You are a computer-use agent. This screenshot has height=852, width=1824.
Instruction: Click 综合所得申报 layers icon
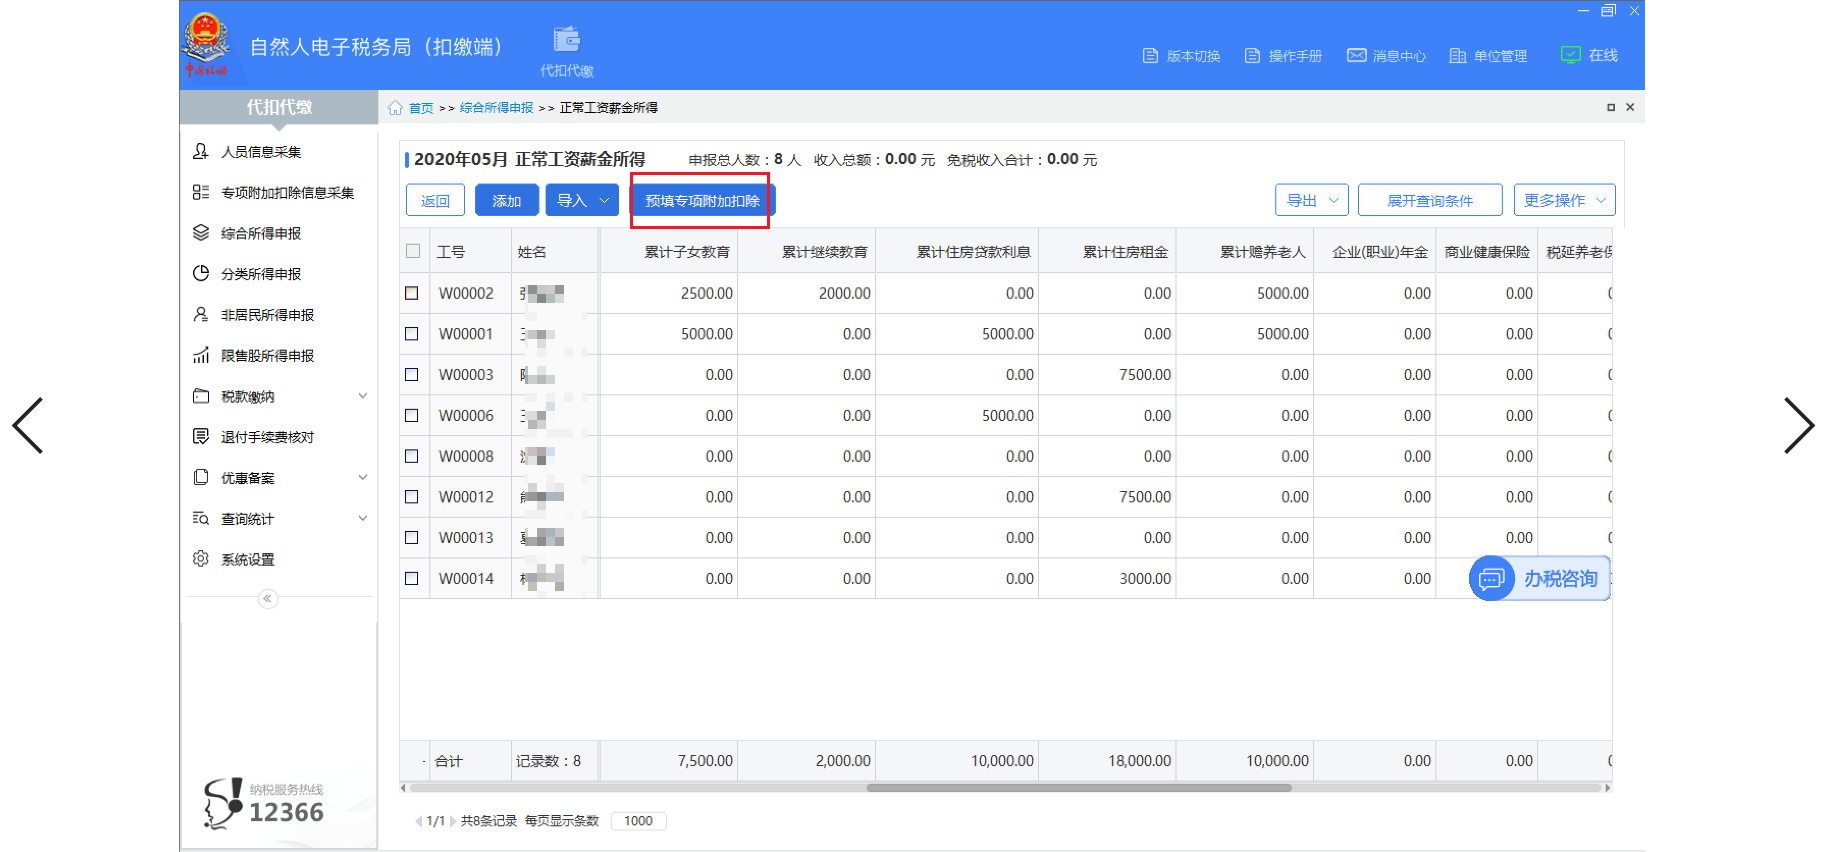pyautogui.click(x=201, y=233)
